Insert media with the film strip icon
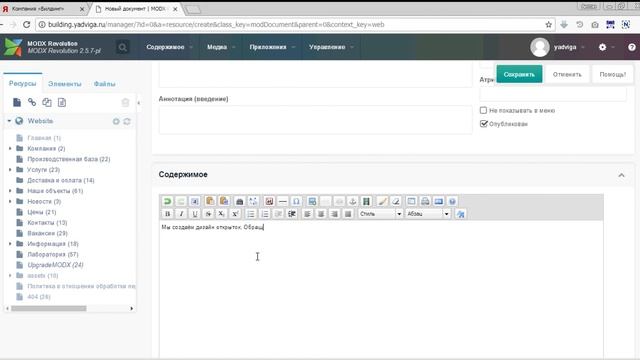Image resolution: width=640 pixels, height=360 pixels. click(367, 201)
